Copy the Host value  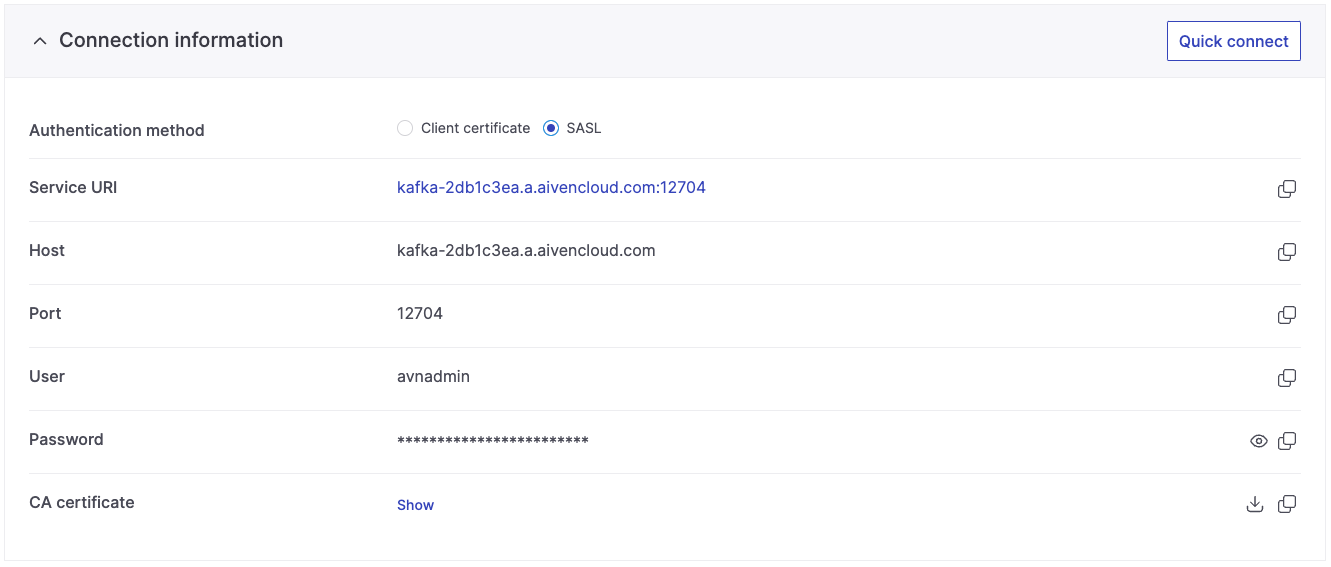pyautogui.click(x=1287, y=252)
